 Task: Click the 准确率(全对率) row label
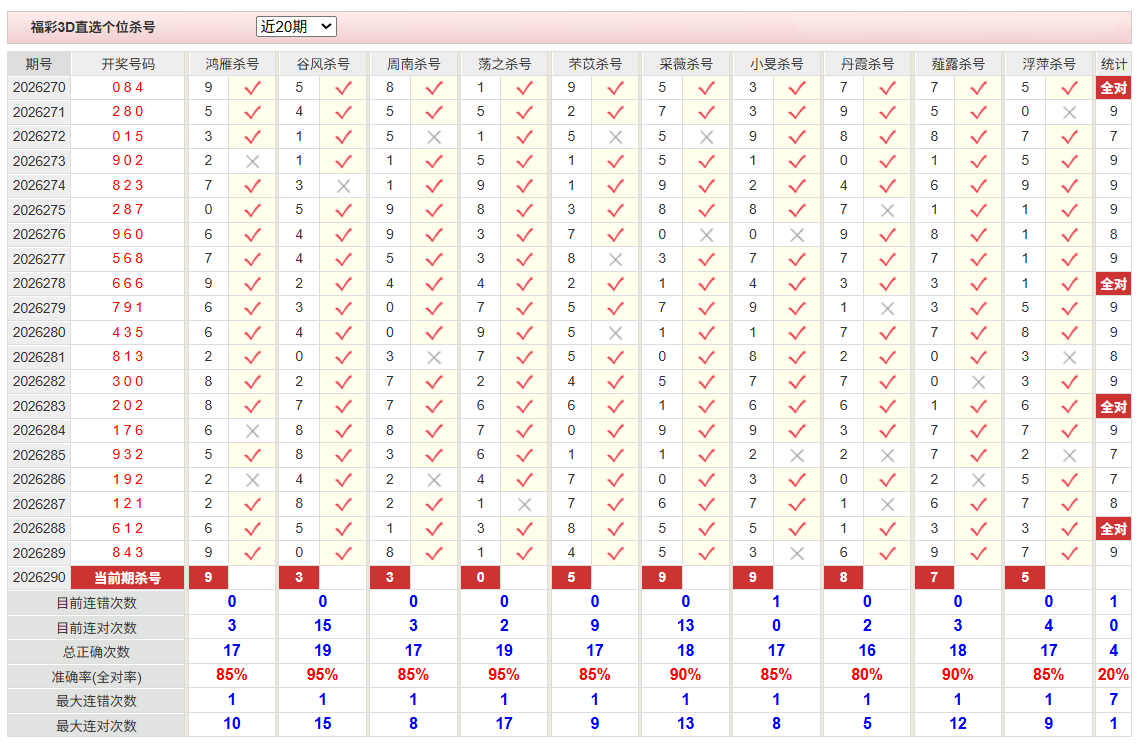click(96, 677)
